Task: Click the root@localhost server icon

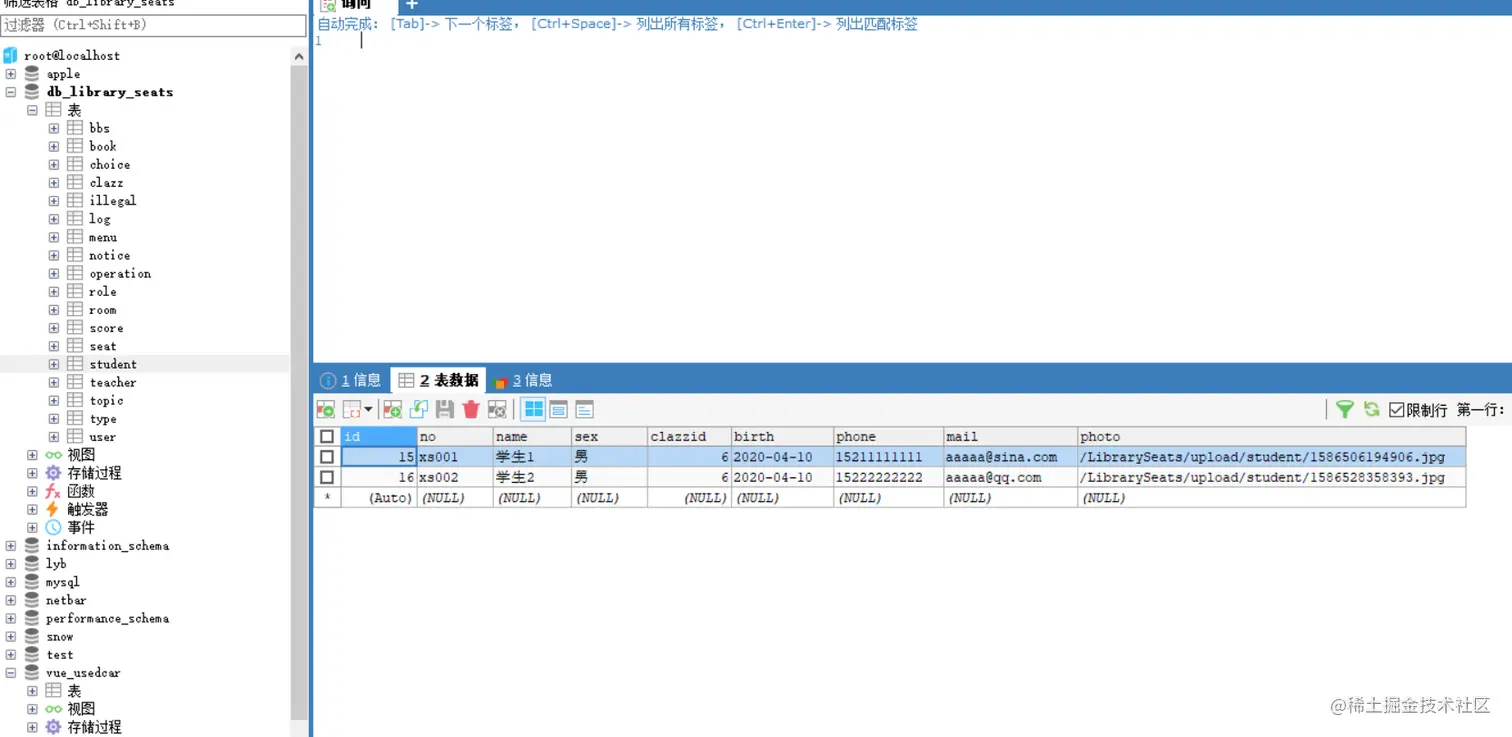Action: pyautogui.click(x=10, y=55)
